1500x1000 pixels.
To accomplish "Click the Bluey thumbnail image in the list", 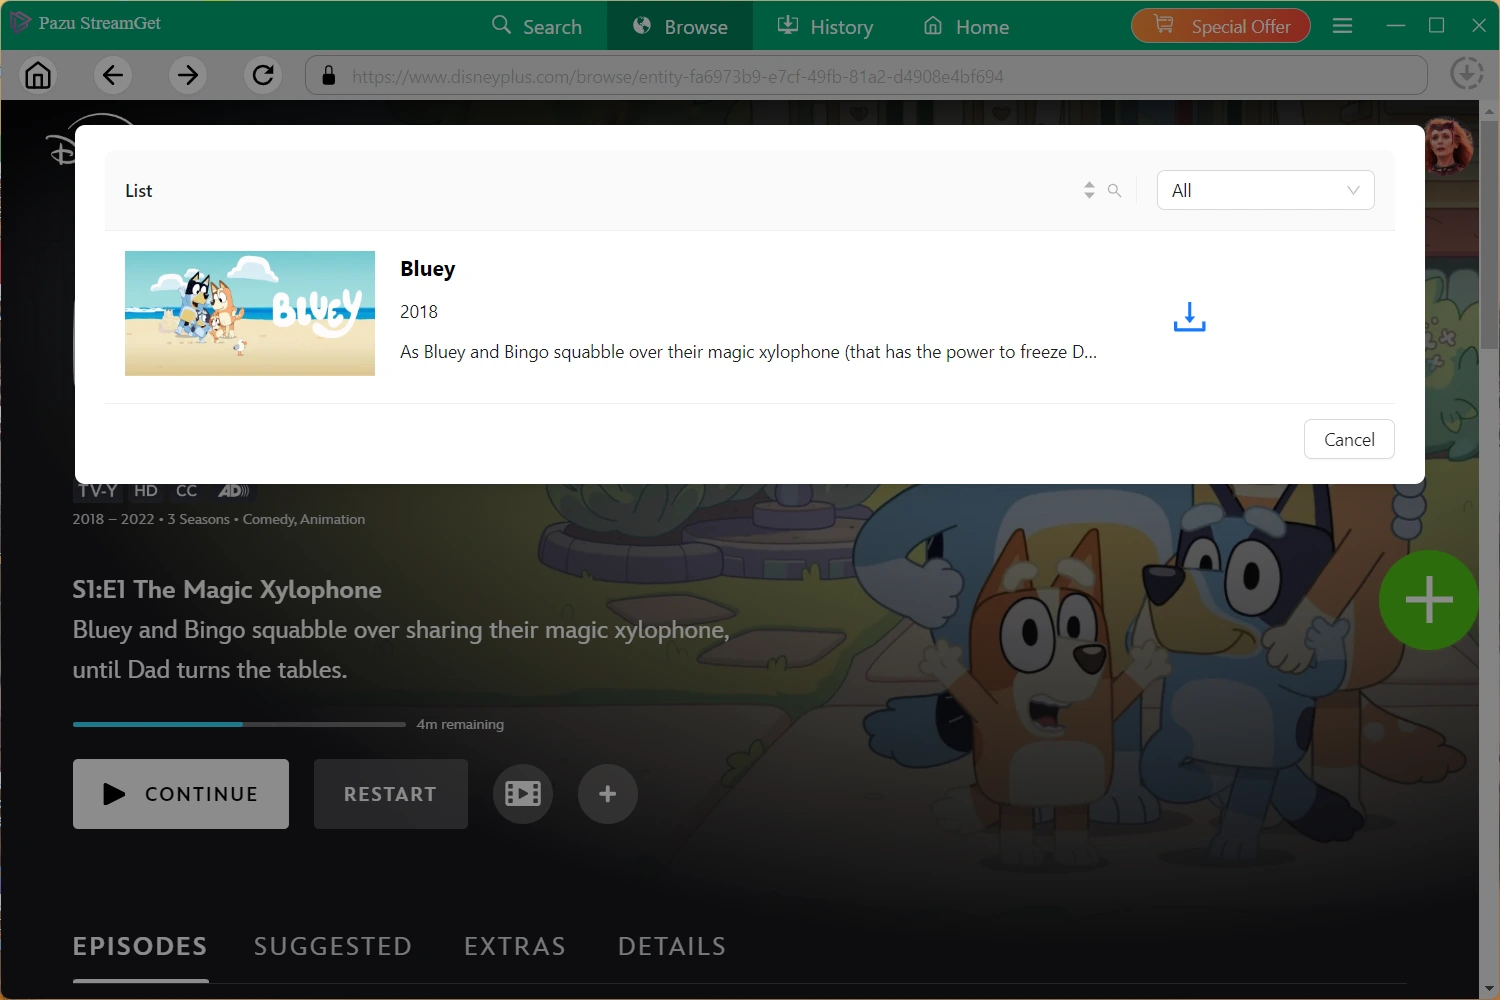I will pos(250,313).
